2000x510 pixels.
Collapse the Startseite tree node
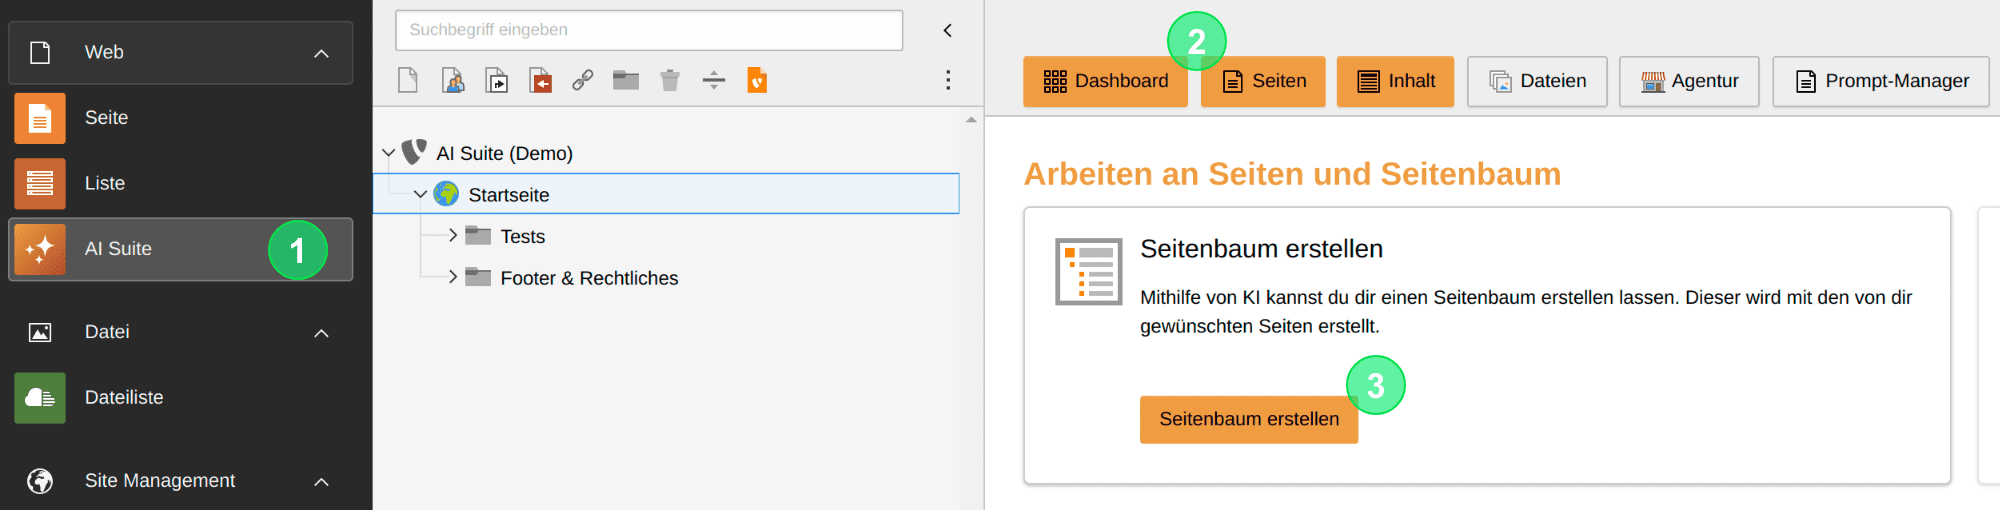click(420, 194)
